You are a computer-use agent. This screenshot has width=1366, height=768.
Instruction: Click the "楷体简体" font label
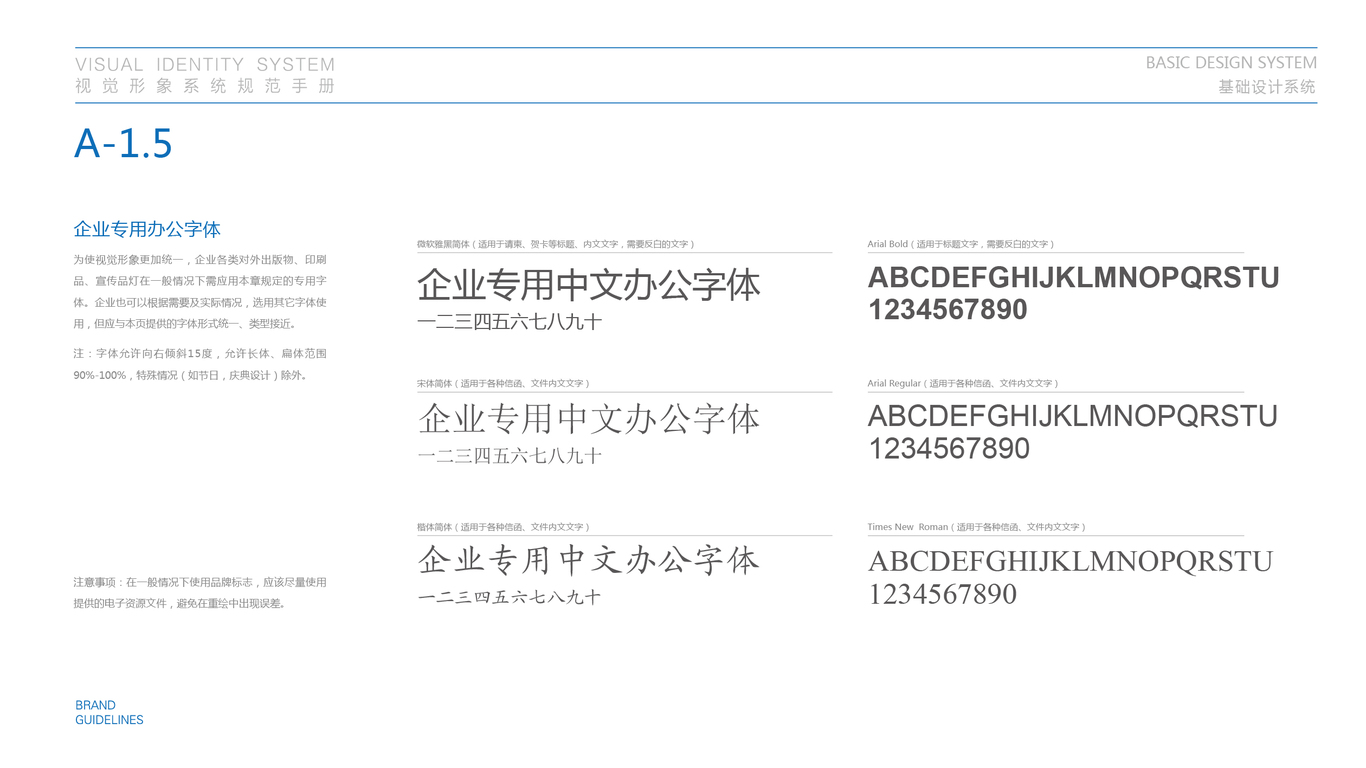pos(504,527)
